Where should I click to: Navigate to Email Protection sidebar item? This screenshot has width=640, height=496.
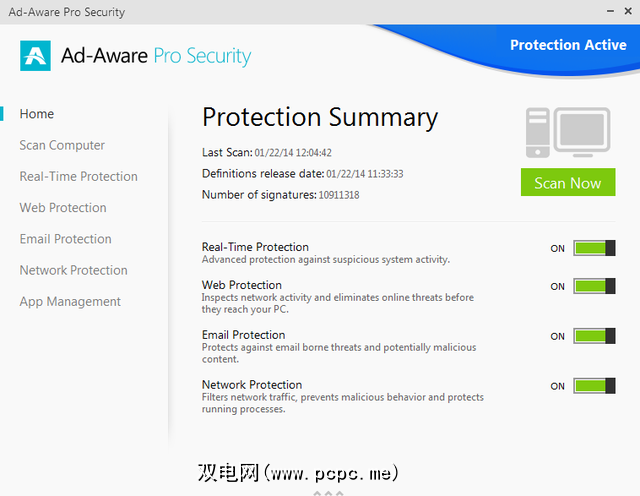click(x=65, y=239)
